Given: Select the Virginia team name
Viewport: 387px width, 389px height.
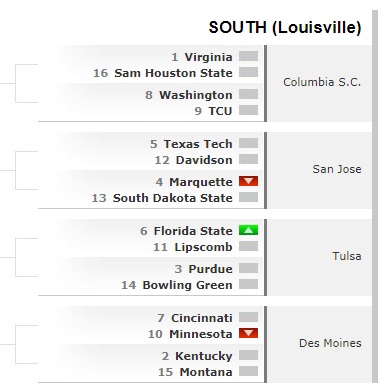Looking at the screenshot, I should coord(208,57).
